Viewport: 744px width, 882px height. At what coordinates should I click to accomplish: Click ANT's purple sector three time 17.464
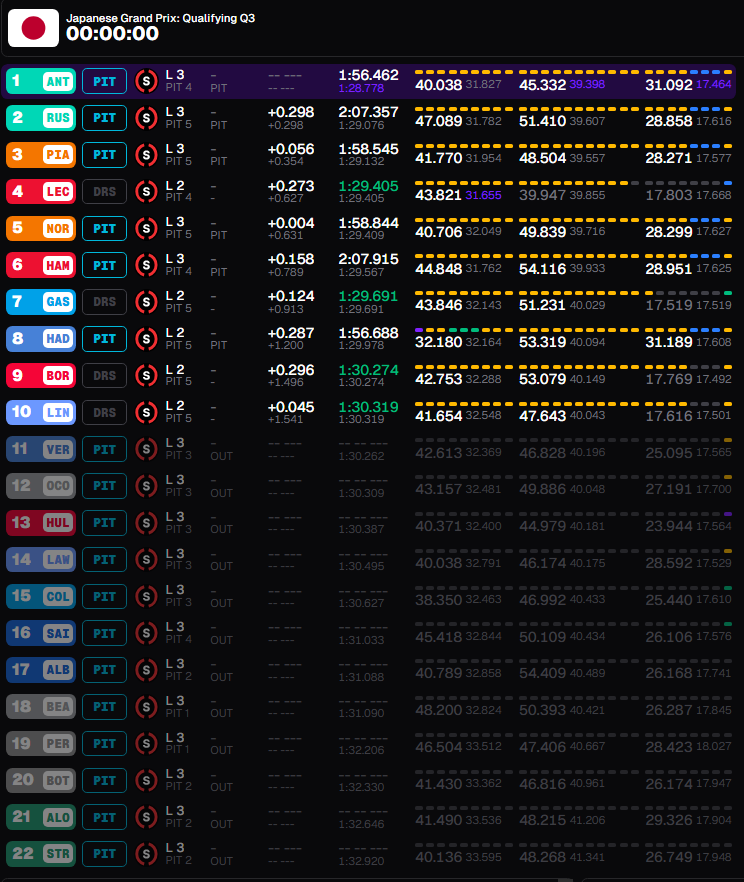714,84
